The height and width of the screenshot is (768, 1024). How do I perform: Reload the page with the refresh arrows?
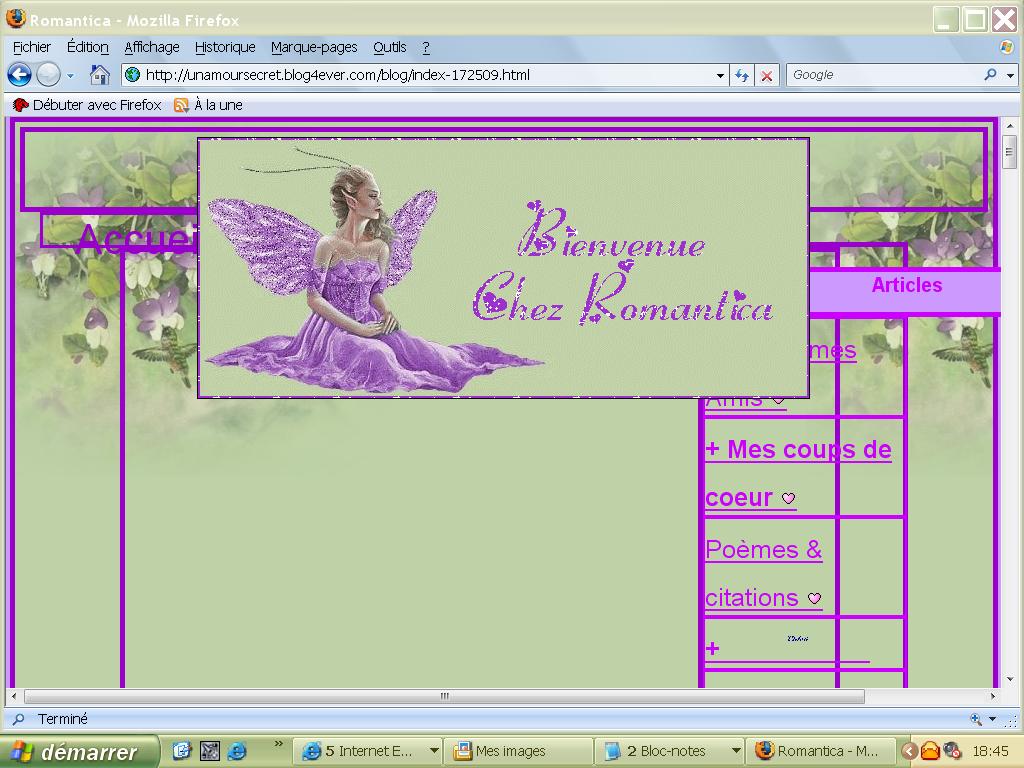741,76
